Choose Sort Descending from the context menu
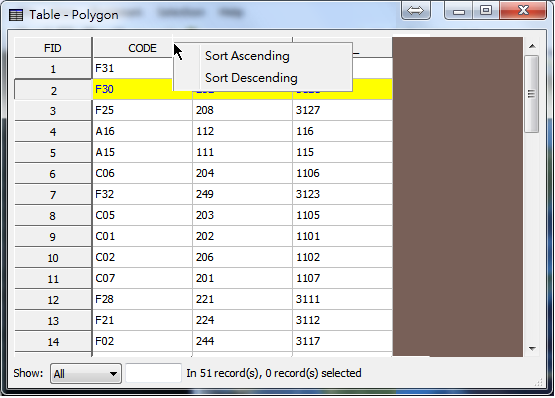The image size is (555, 398). pos(263,78)
